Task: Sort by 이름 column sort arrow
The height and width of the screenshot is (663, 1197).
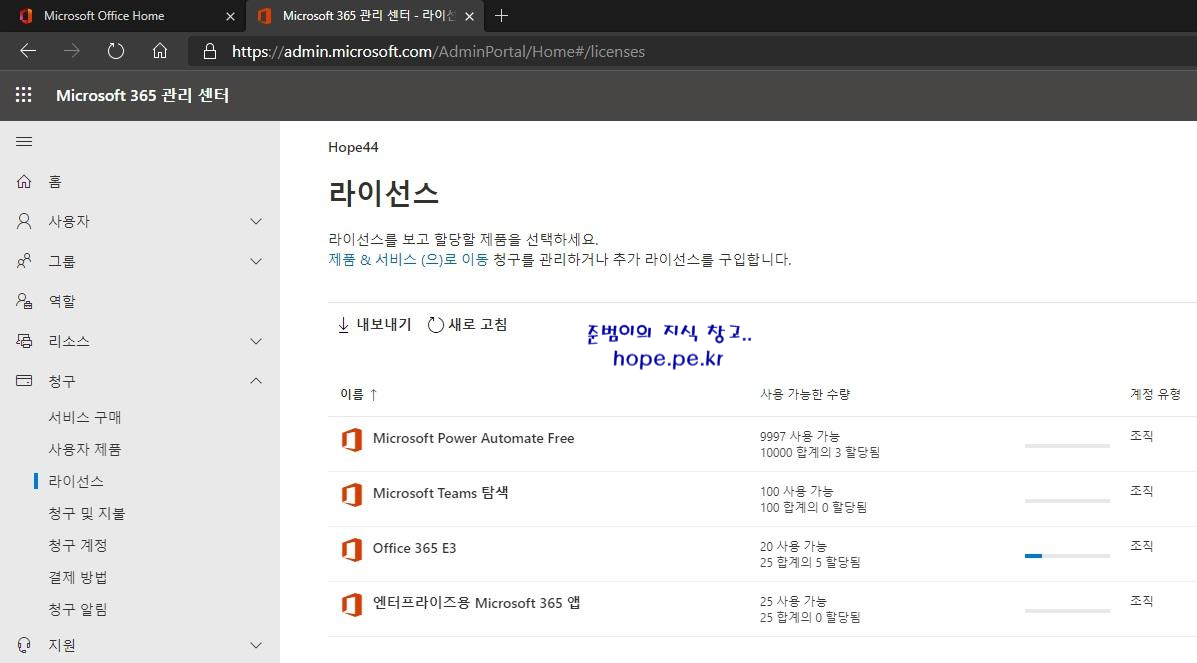Action: [x=373, y=395]
